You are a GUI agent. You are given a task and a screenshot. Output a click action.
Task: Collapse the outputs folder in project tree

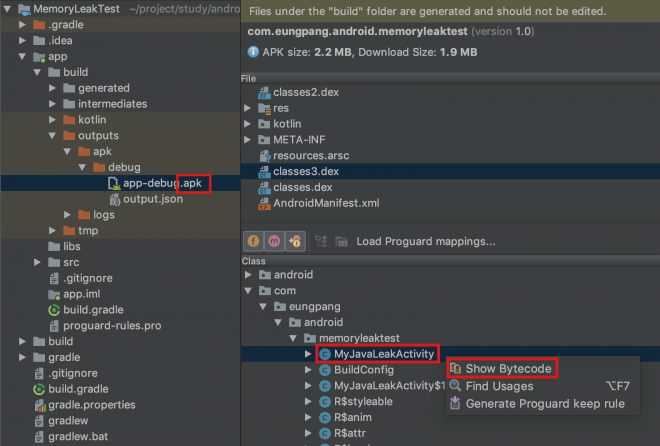(54, 135)
